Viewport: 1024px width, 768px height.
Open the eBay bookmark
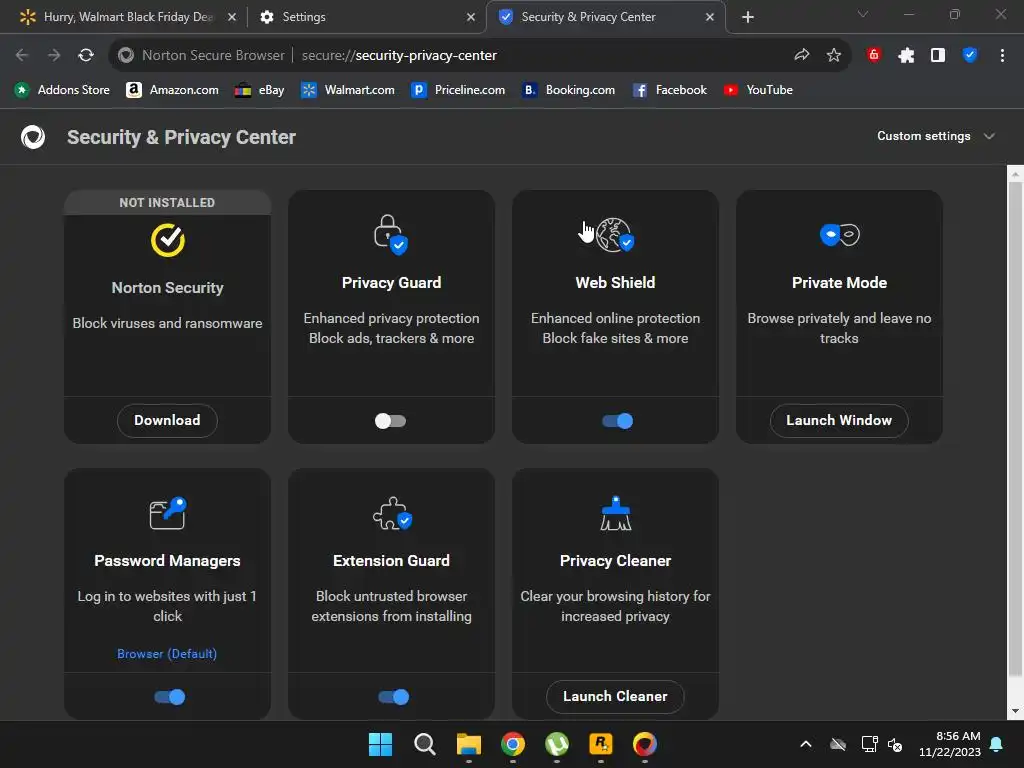(259, 90)
